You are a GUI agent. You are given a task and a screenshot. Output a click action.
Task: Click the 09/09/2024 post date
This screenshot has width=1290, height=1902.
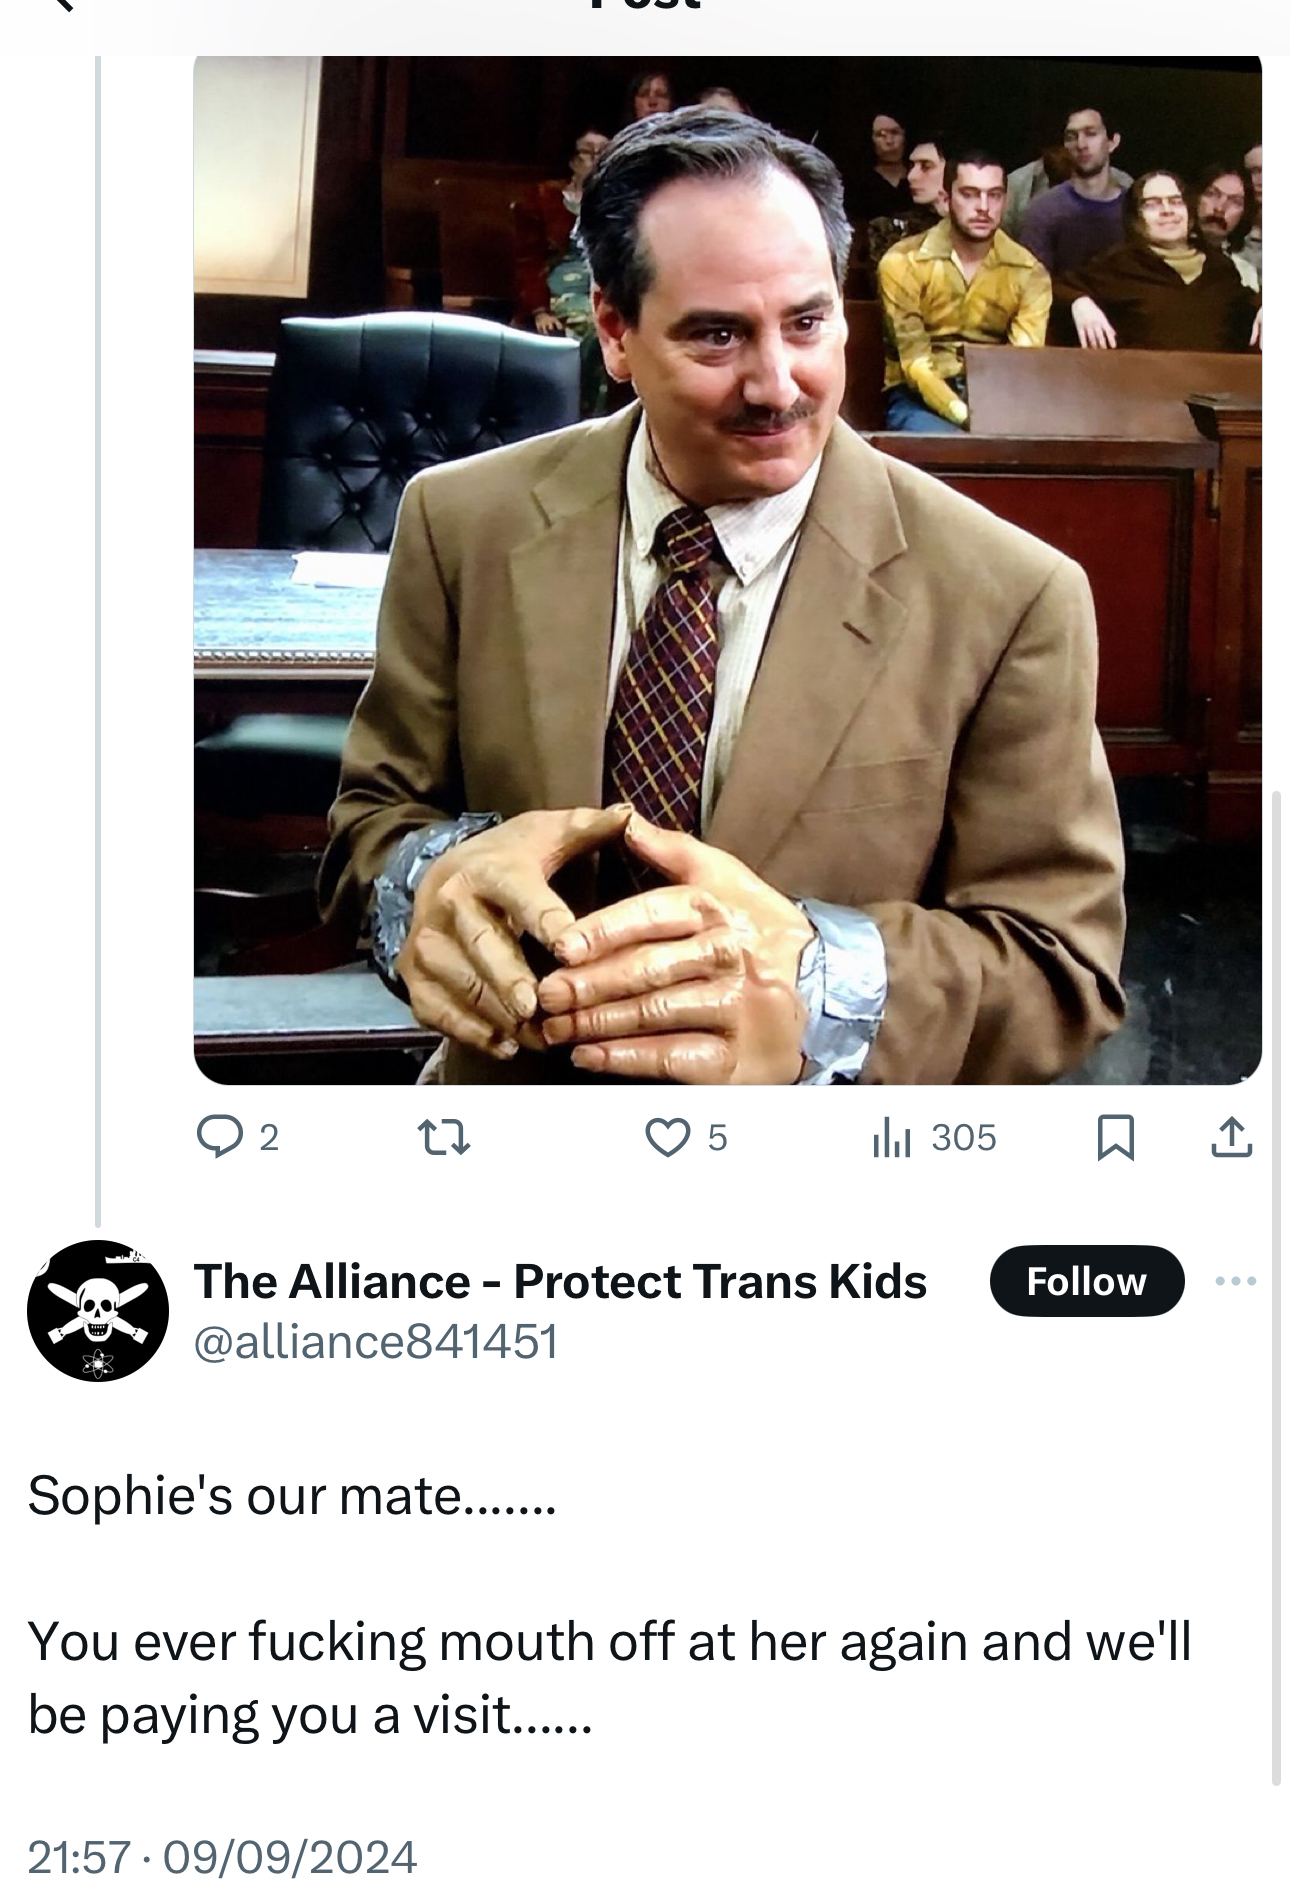pyautogui.click(x=289, y=1857)
